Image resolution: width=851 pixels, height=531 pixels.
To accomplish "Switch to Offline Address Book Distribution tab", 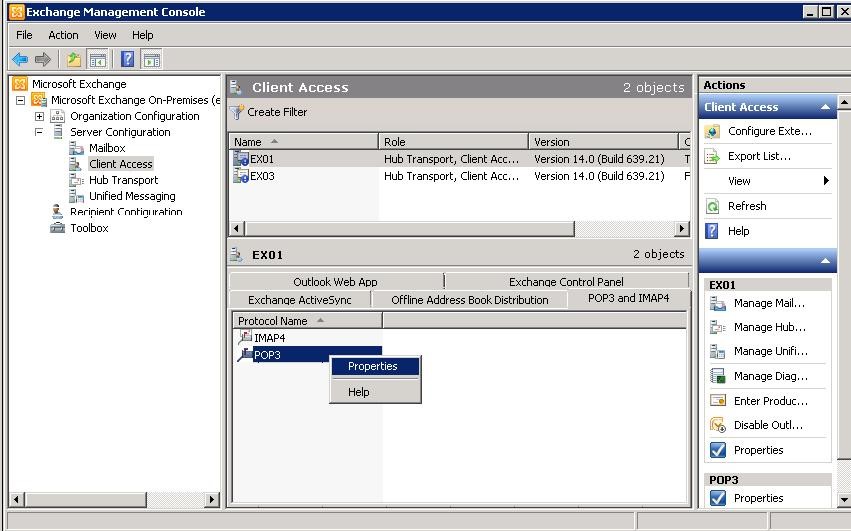I will (469, 300).
